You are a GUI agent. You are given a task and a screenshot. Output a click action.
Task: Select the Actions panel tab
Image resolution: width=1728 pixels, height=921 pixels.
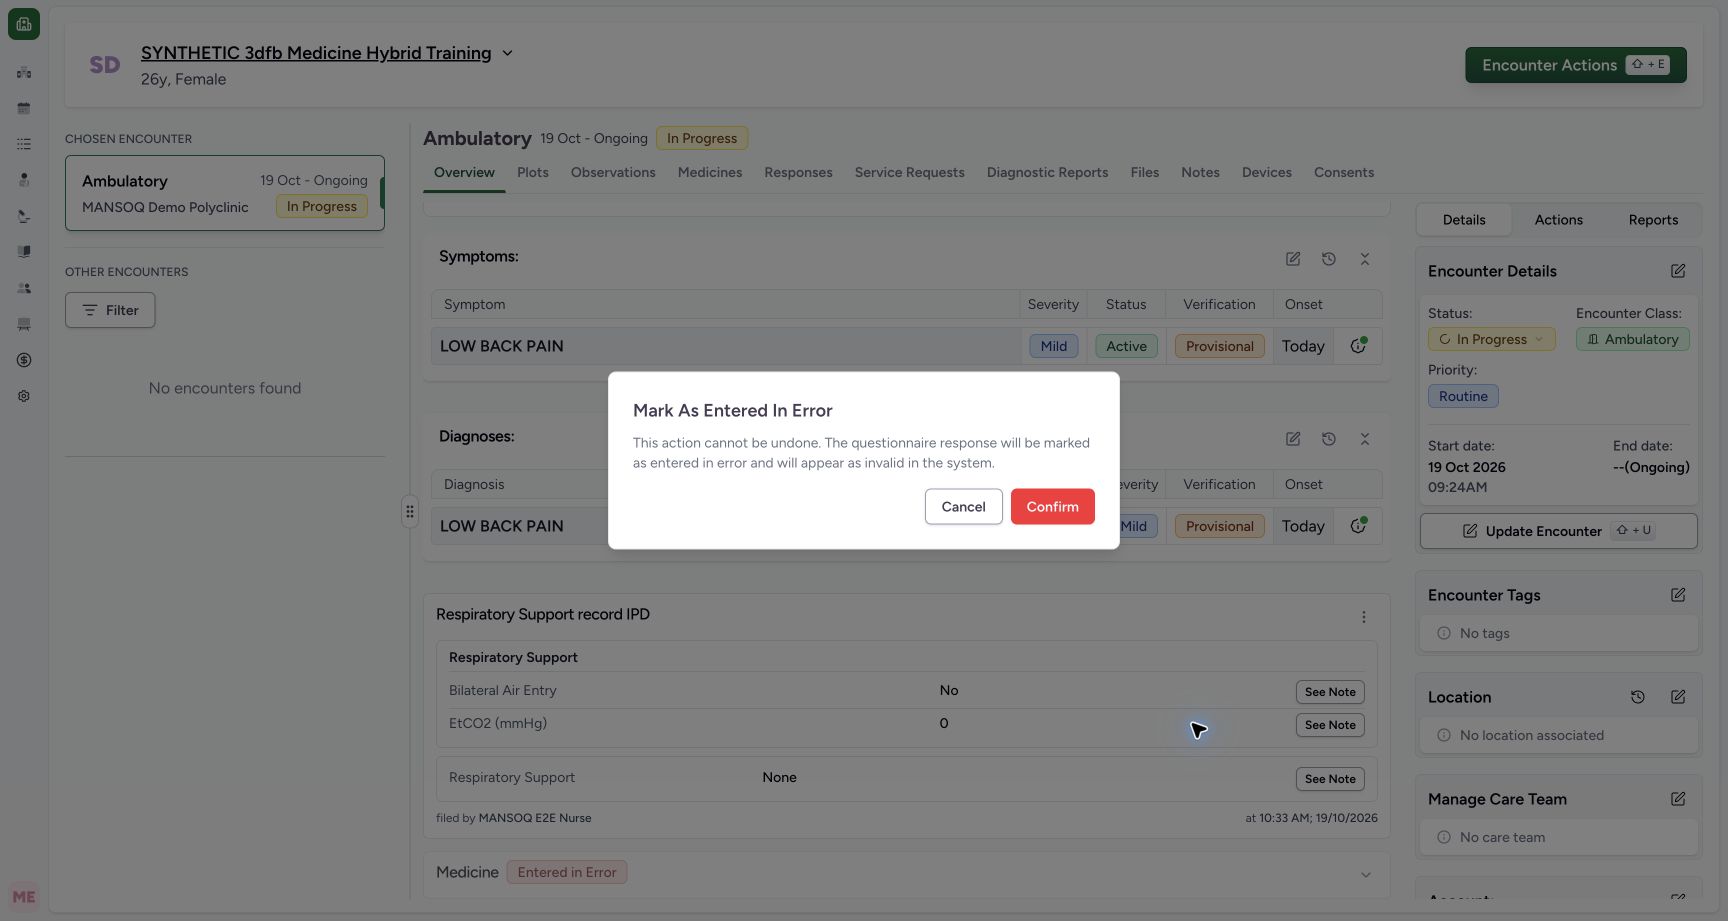(1558, 220)
